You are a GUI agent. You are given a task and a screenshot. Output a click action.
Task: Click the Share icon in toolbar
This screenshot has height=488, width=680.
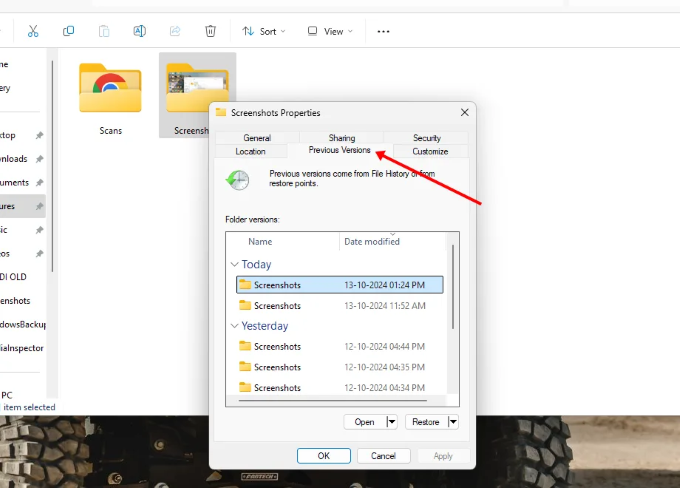click(x=175, y=31)
